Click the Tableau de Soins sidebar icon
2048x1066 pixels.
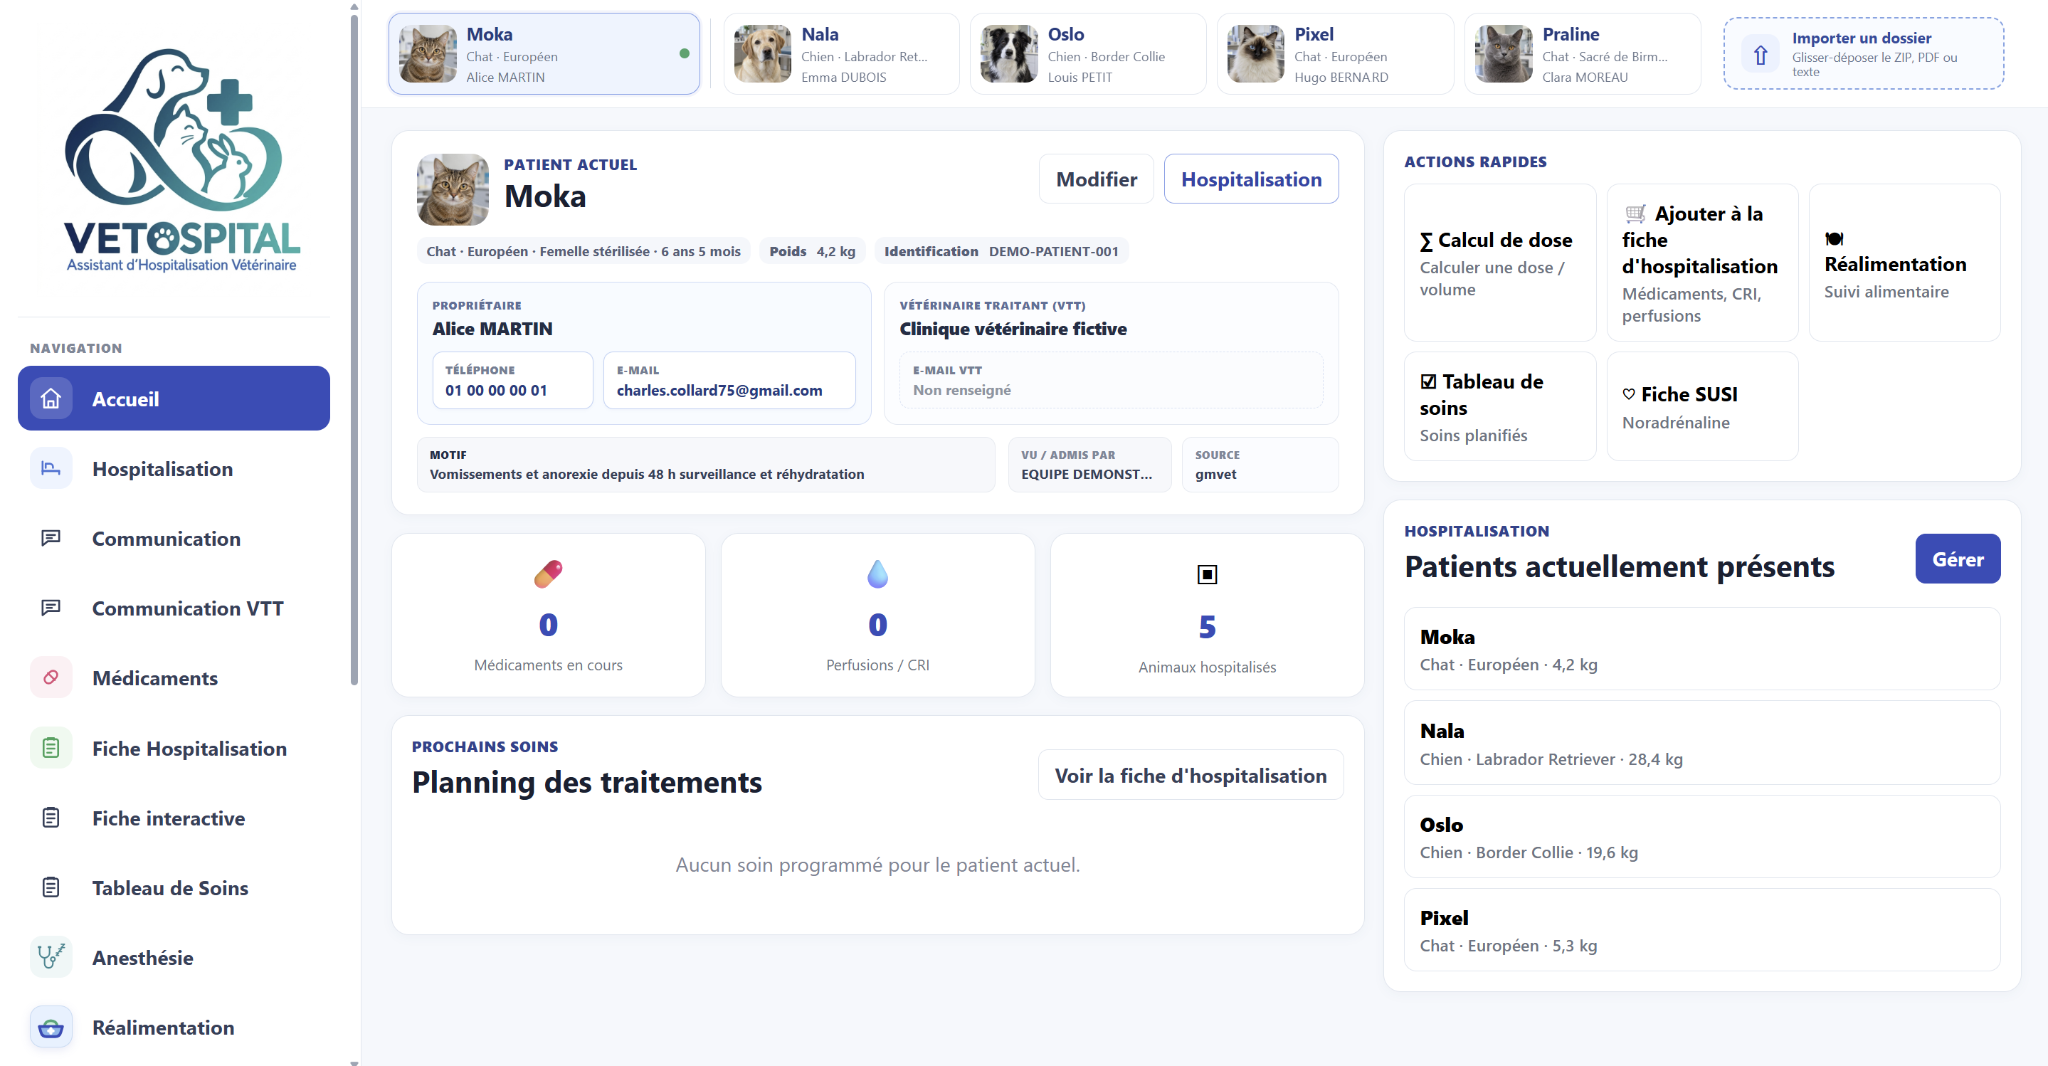tap(51, 888)
